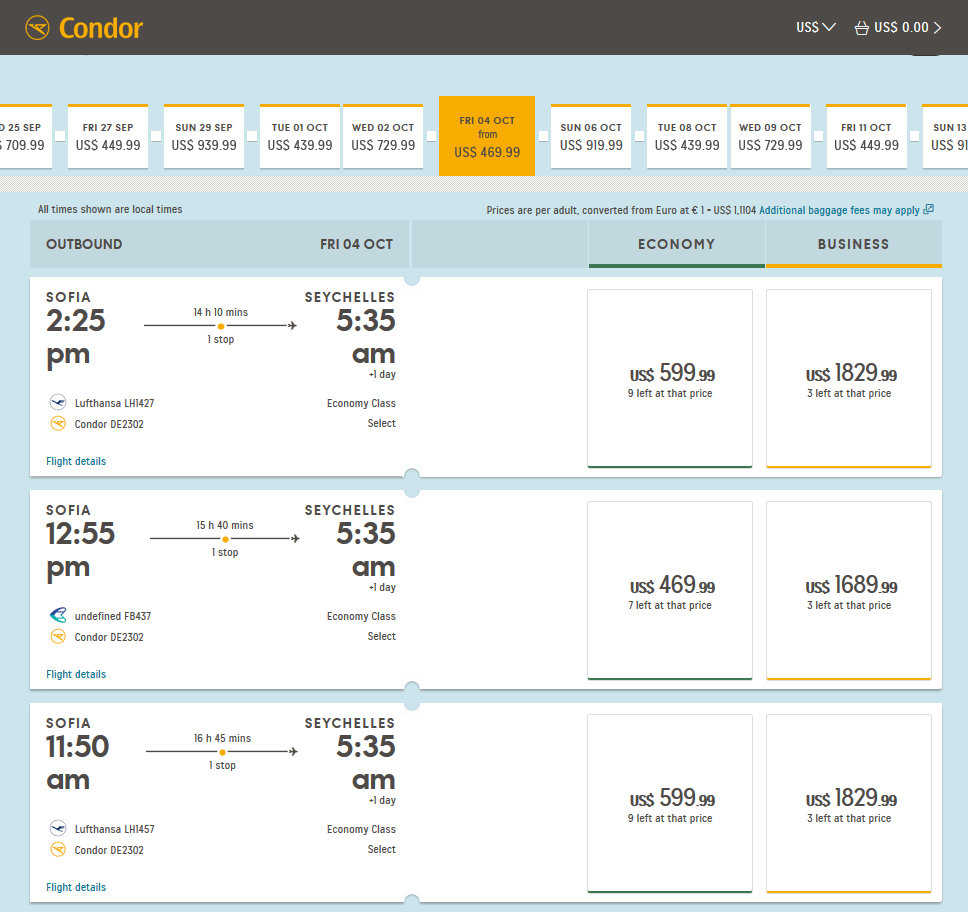968x912 pixels.
Task: Click Select under the 2:25 pm flight
Action: (x=382, y=423)
